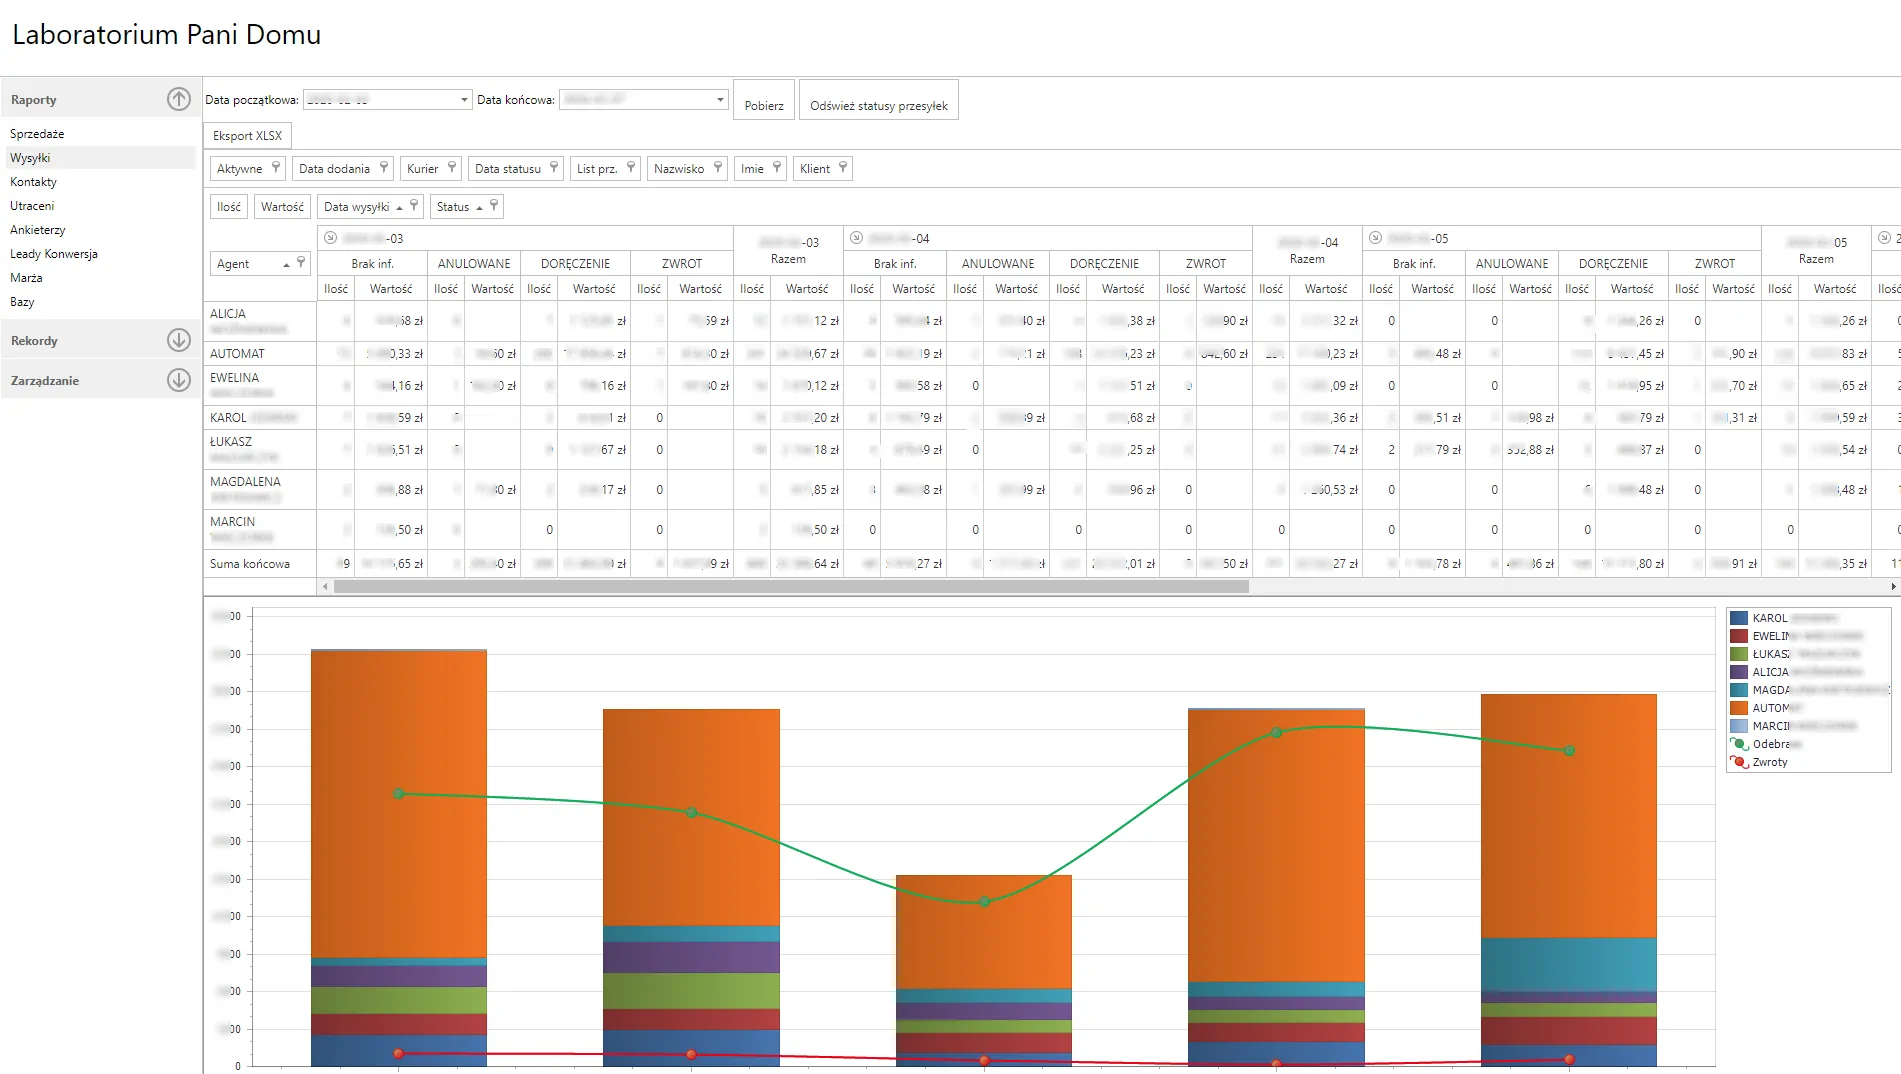1901x1074 pixels.
Task: Click Eksport XLSX button
Action: click(247, 136)
